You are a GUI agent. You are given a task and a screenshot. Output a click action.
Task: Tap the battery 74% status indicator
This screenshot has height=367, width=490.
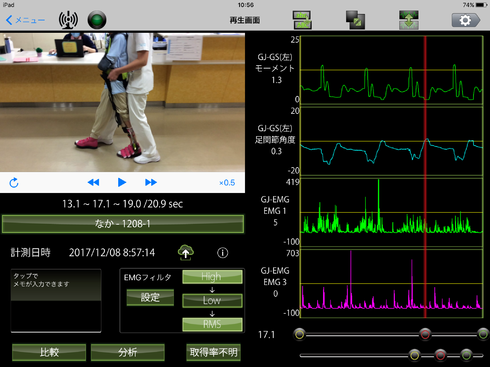pos(475,5)
